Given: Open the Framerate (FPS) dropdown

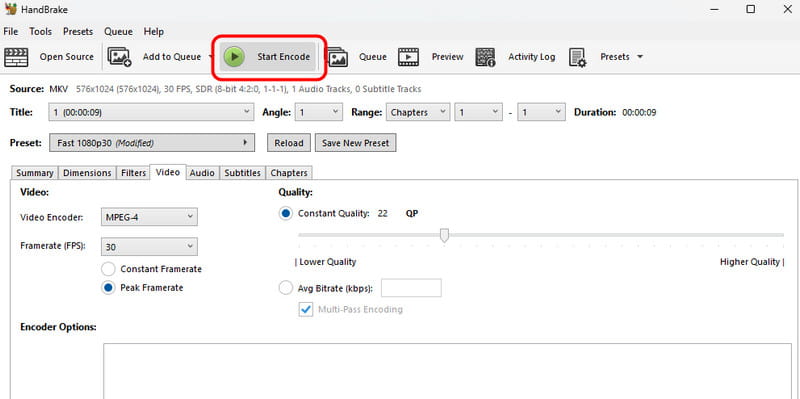Looking at the screenshot, I should click(x=149, y=247).
